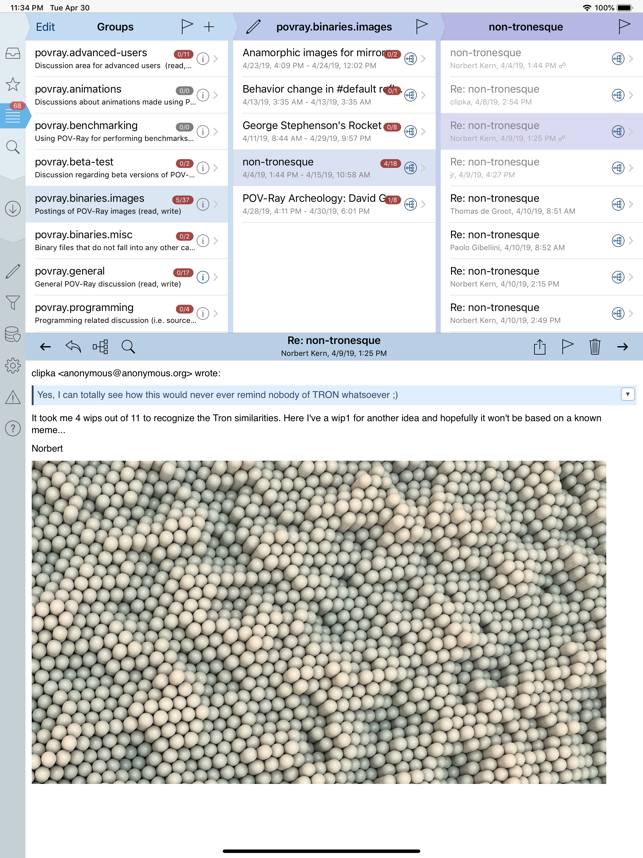The height and width of the screenshot is (858, 643).
Task: Open Norbert Kern reply from 2:15 PM
Action: [542, 277]
